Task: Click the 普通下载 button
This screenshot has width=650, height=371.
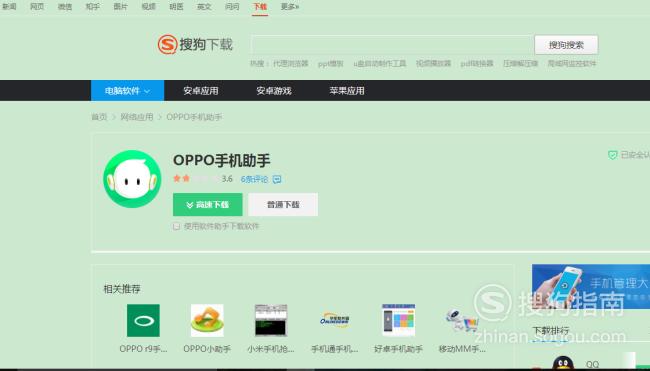Action: (283, 204)
